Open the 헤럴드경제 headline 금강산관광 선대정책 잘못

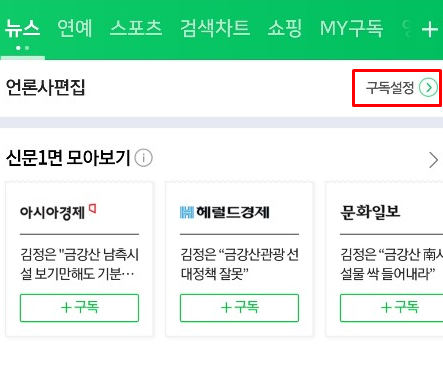pyautogui.click(x=239, y=264)
